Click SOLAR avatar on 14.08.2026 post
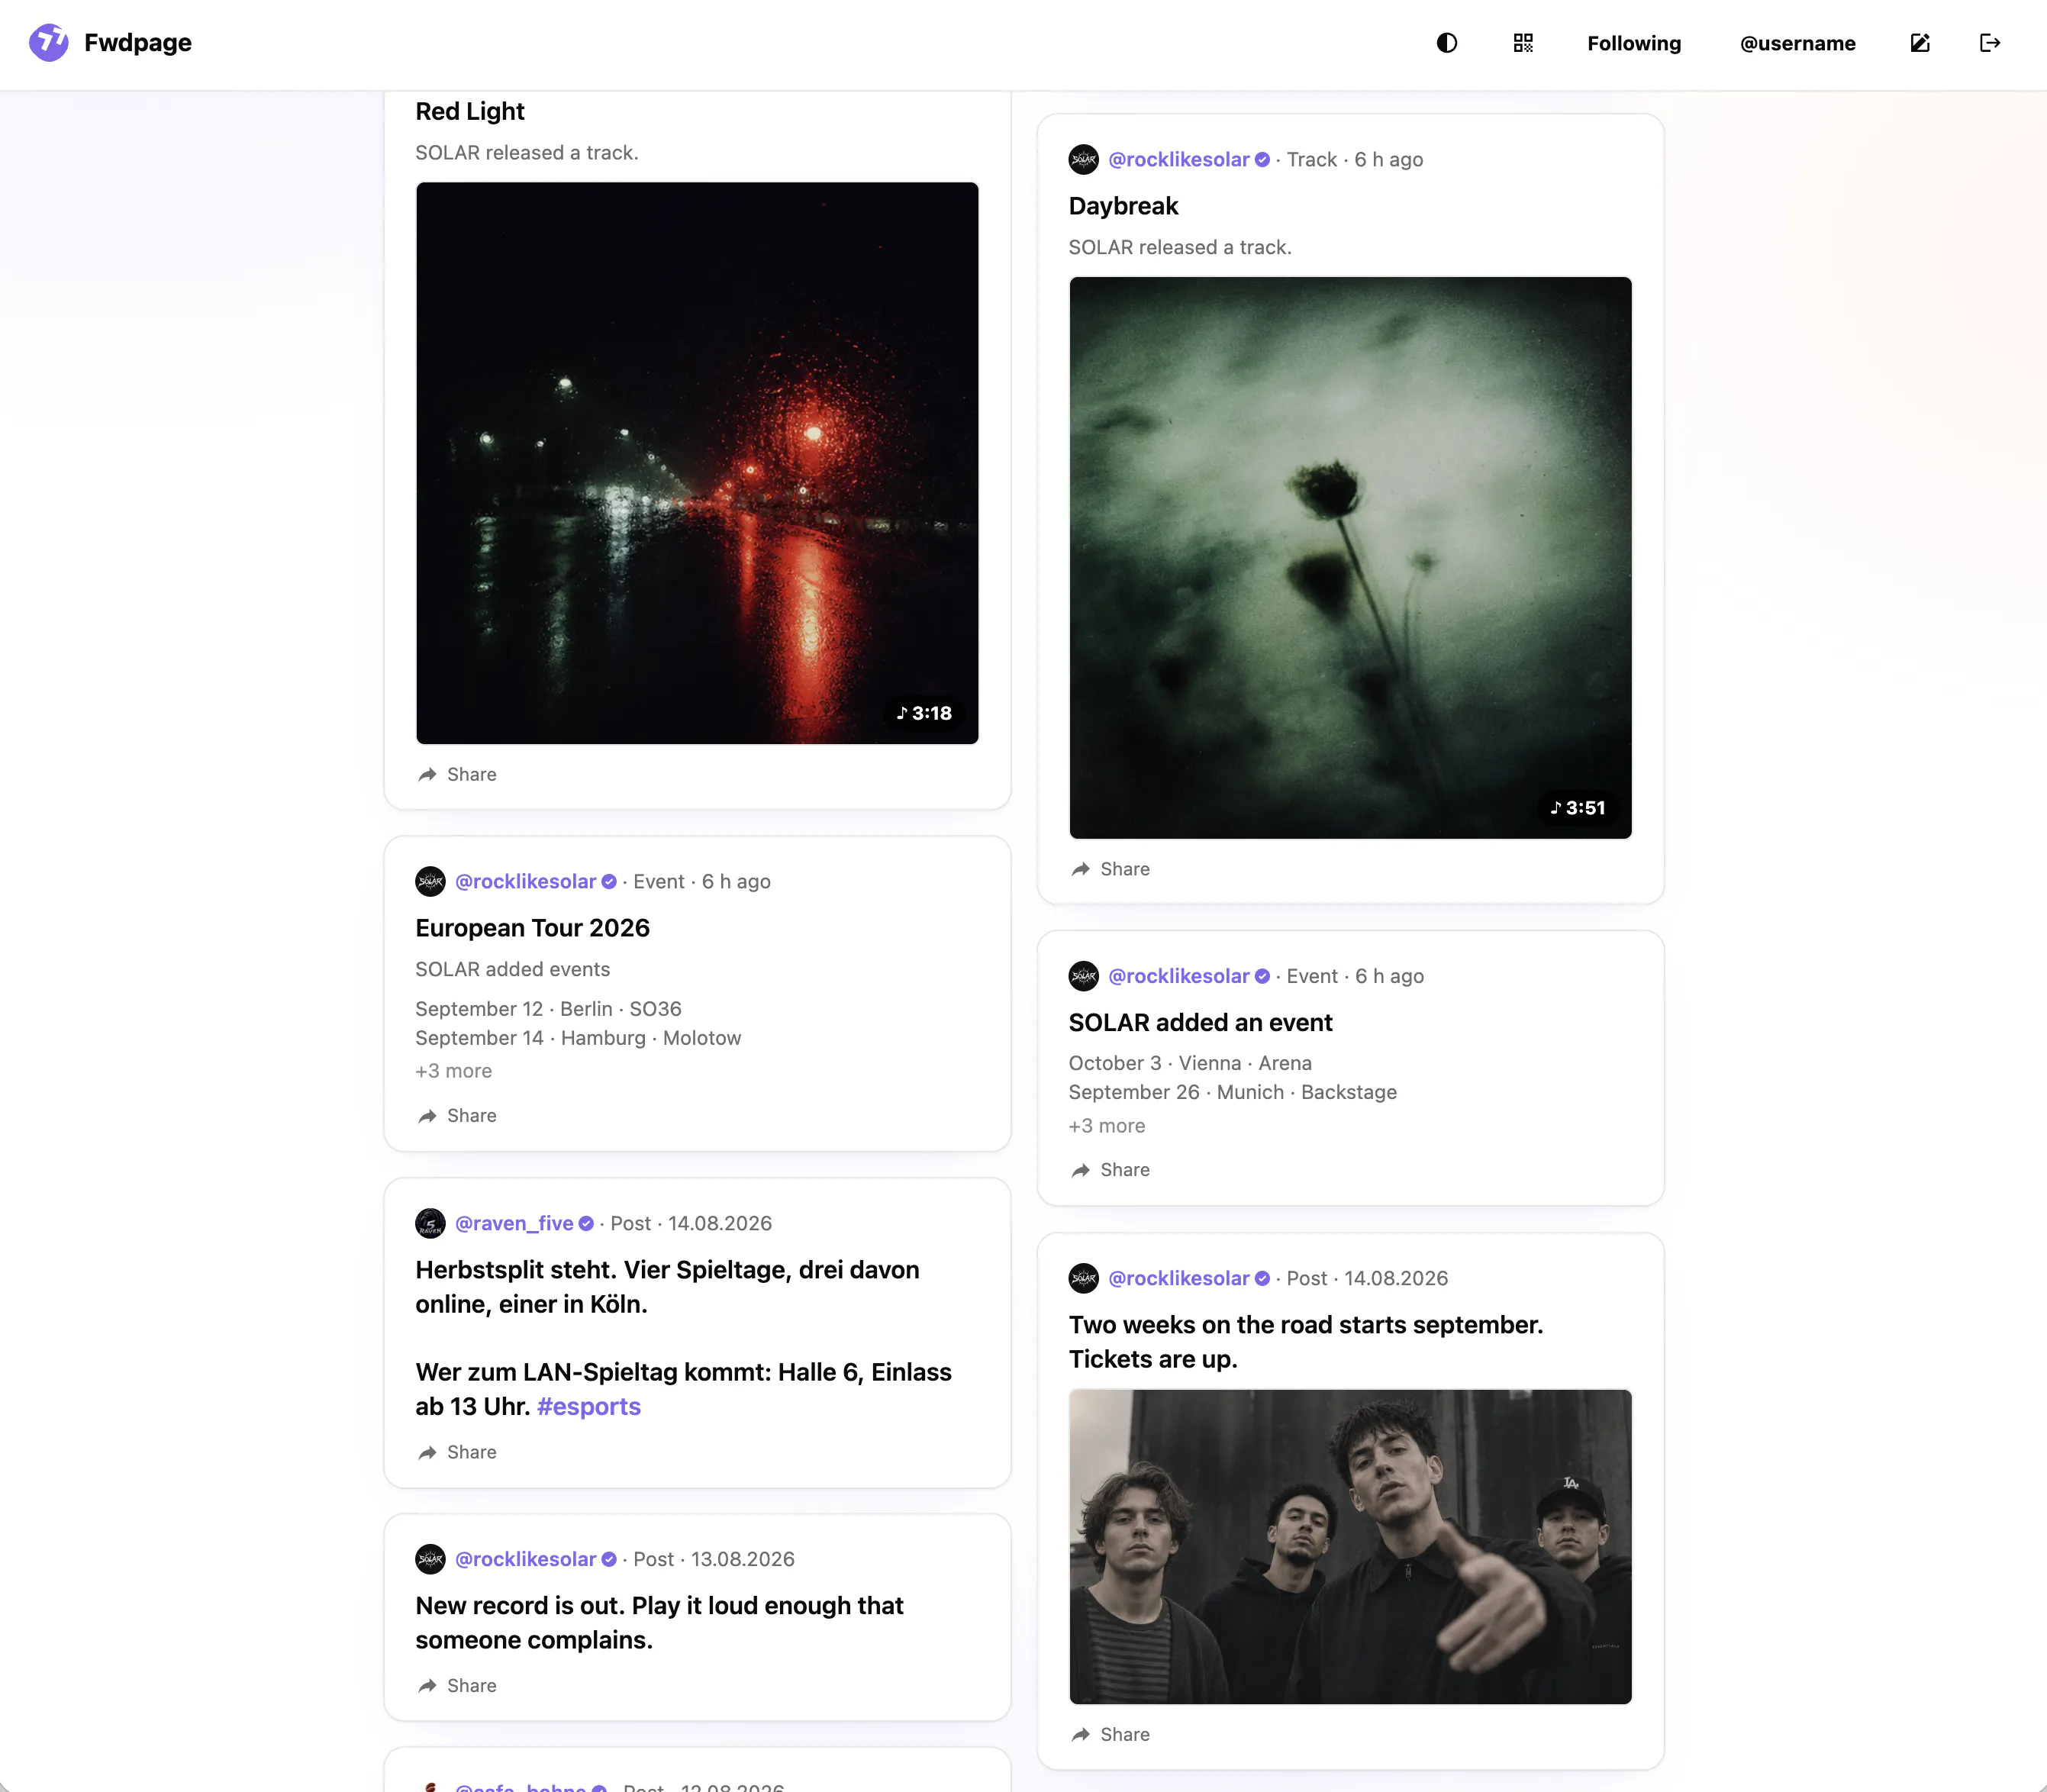This screenshot has width=2047, height=1792. click(1084, 1278)
